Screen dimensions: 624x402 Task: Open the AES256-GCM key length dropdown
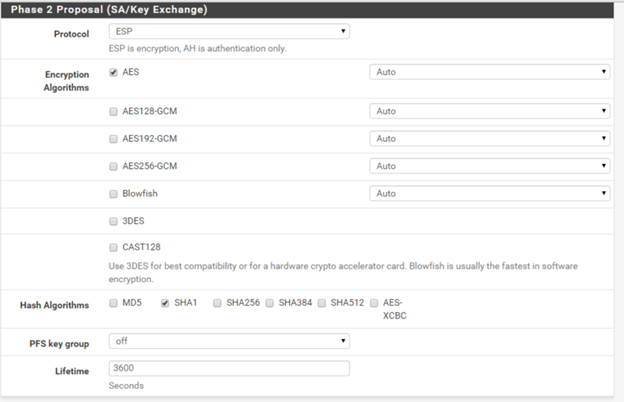click(489, 165)
